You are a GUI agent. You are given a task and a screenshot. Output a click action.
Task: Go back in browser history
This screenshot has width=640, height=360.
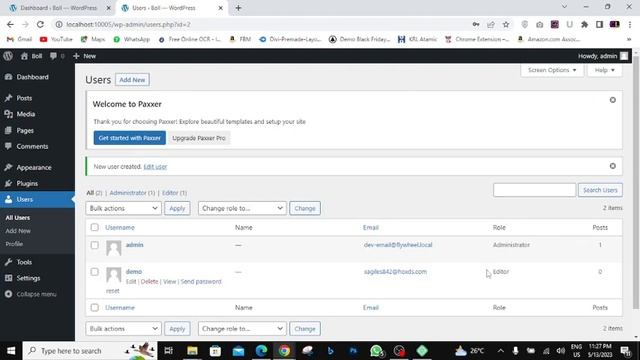pyautogui.click(x=10, y=24)
